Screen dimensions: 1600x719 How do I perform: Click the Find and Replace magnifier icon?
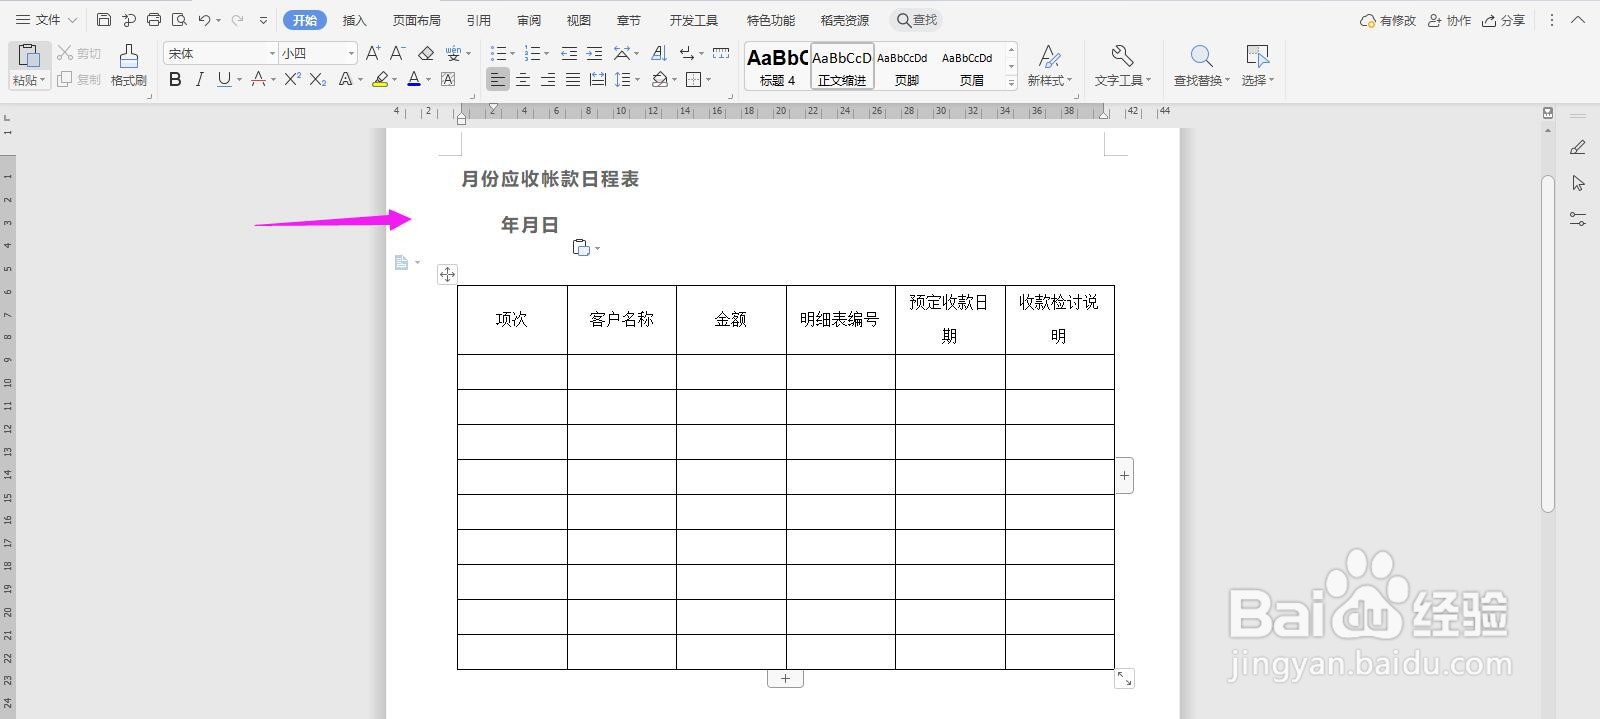(x=1201, y=56)
